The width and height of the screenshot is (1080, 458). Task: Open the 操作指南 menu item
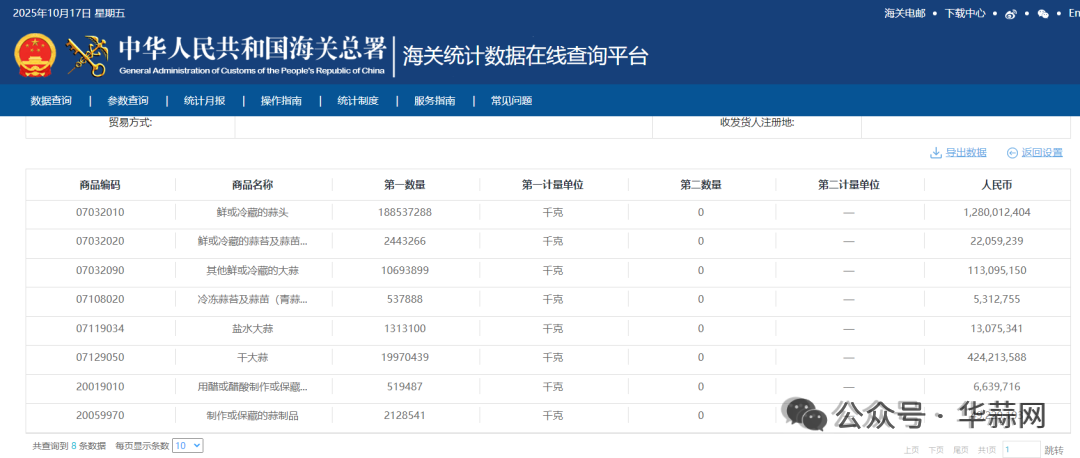281,101
